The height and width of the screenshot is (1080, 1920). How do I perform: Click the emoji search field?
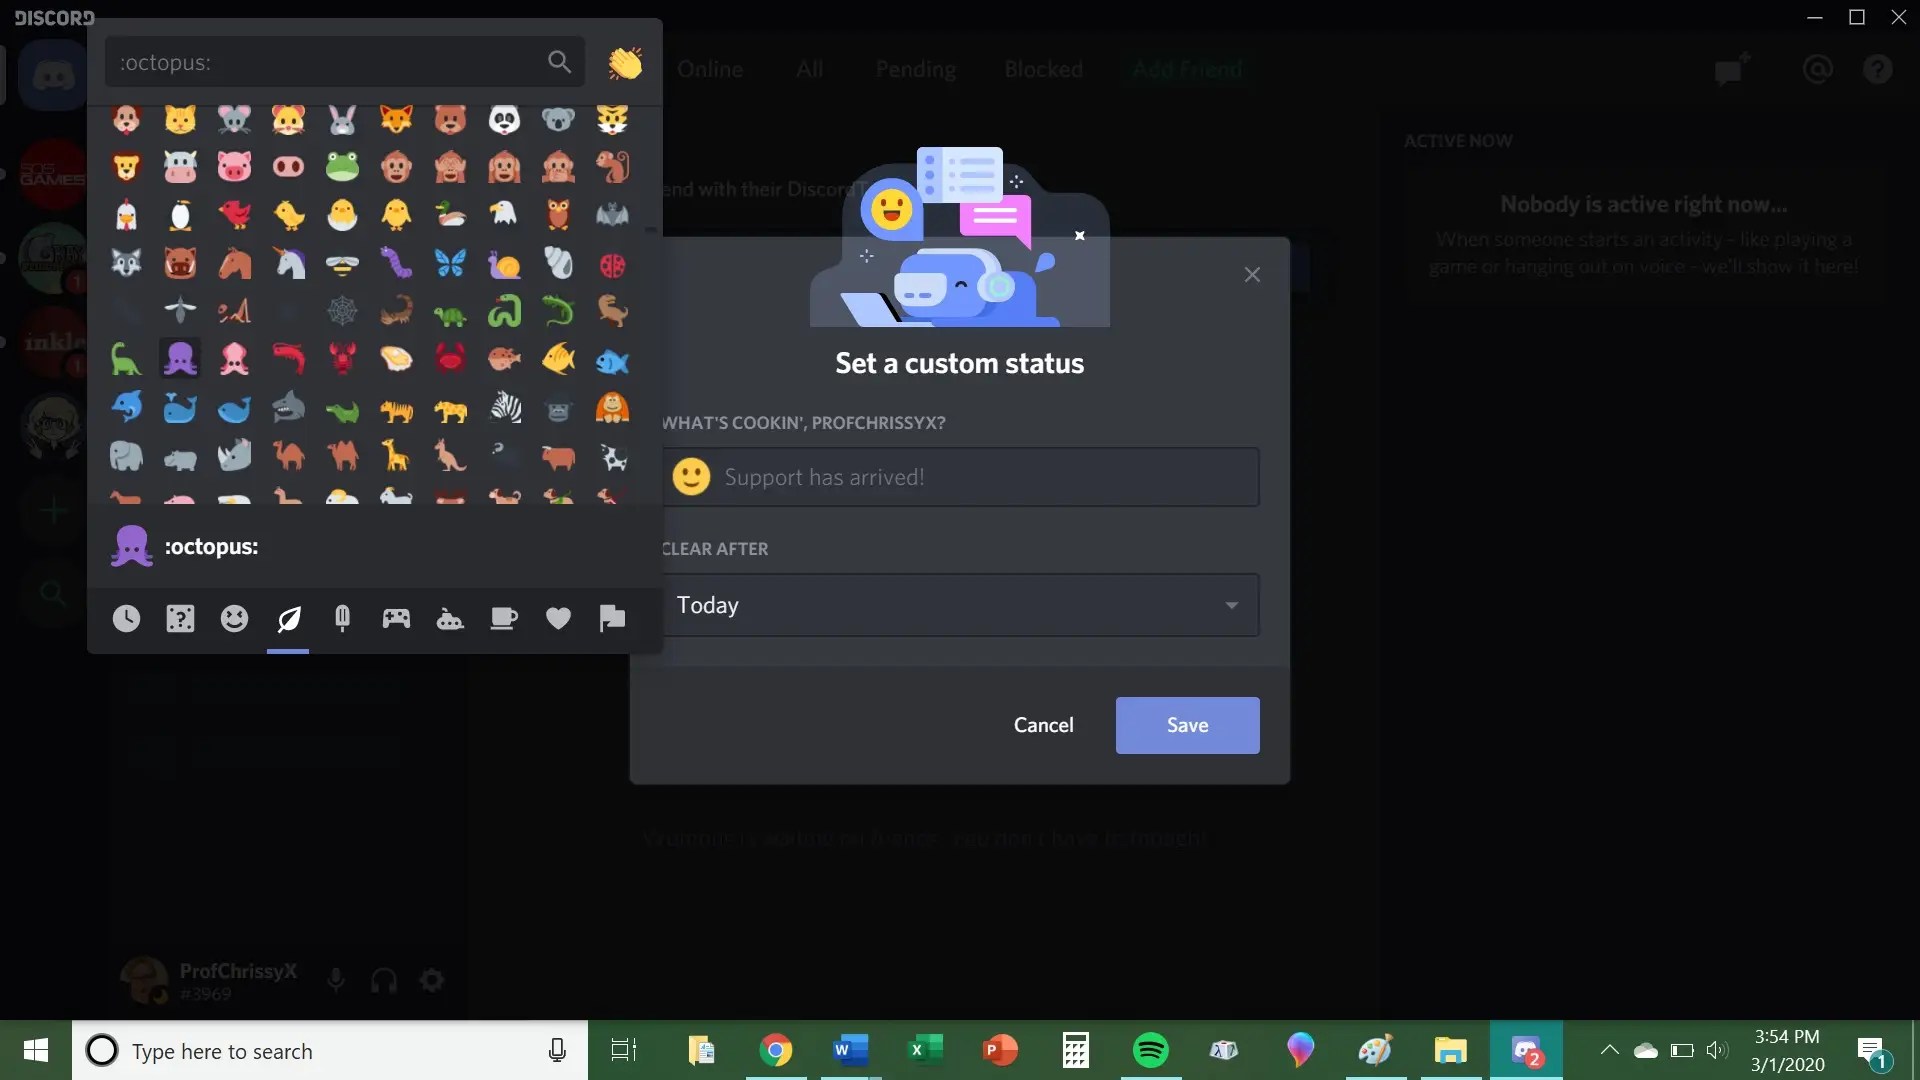click(x=330, y=63)
